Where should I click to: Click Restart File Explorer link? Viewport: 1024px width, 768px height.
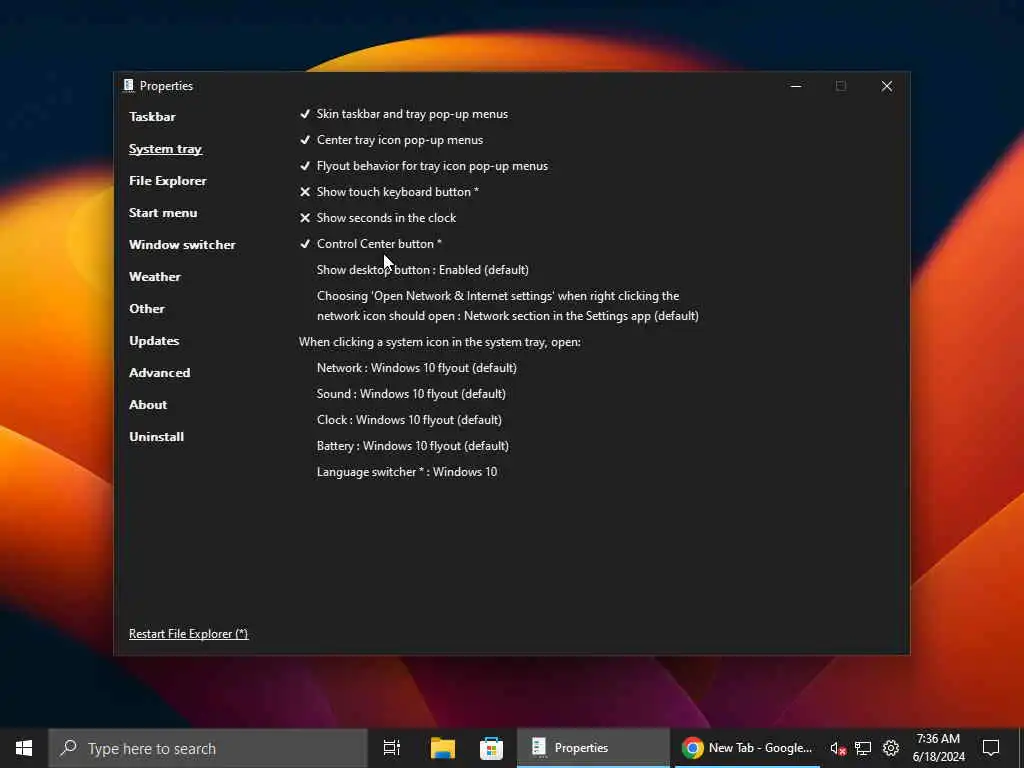(x=188, y=633)
